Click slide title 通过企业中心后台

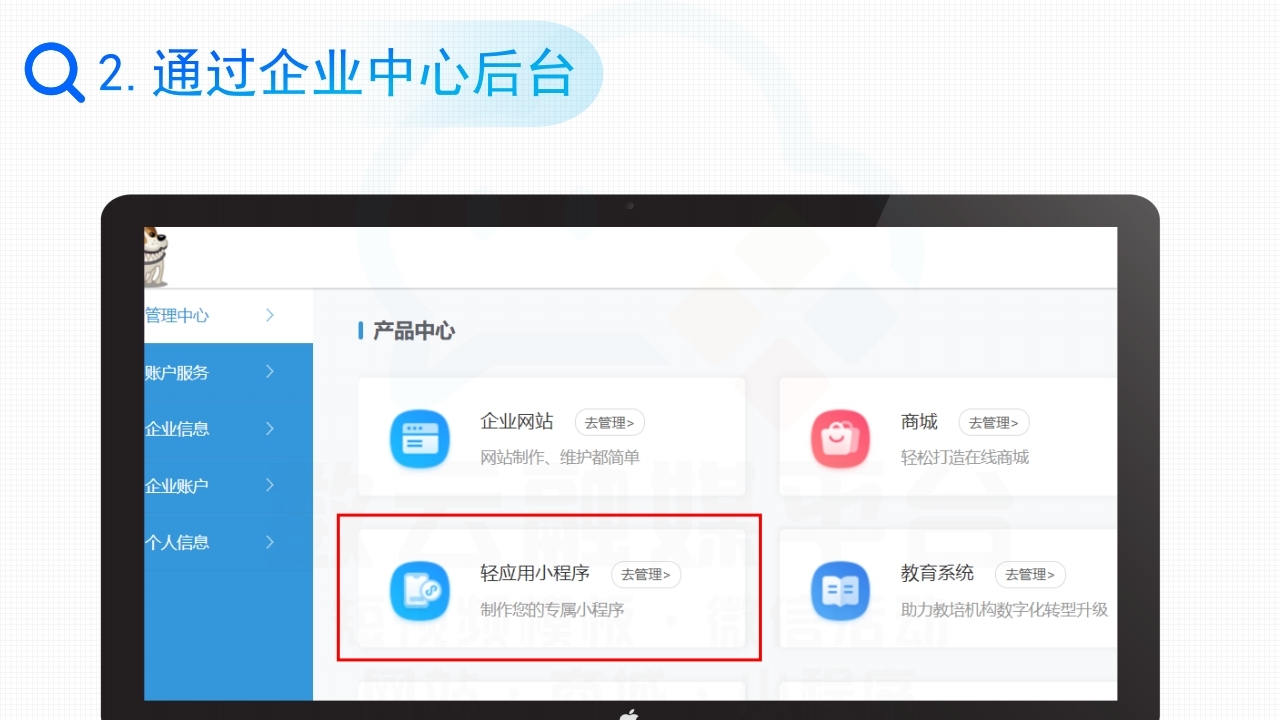(x=364, y=74)
